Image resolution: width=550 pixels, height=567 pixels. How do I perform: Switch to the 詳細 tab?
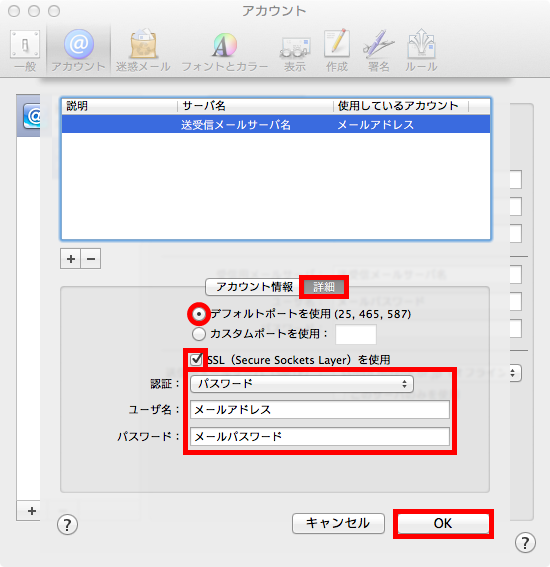[x=324, y=287]
